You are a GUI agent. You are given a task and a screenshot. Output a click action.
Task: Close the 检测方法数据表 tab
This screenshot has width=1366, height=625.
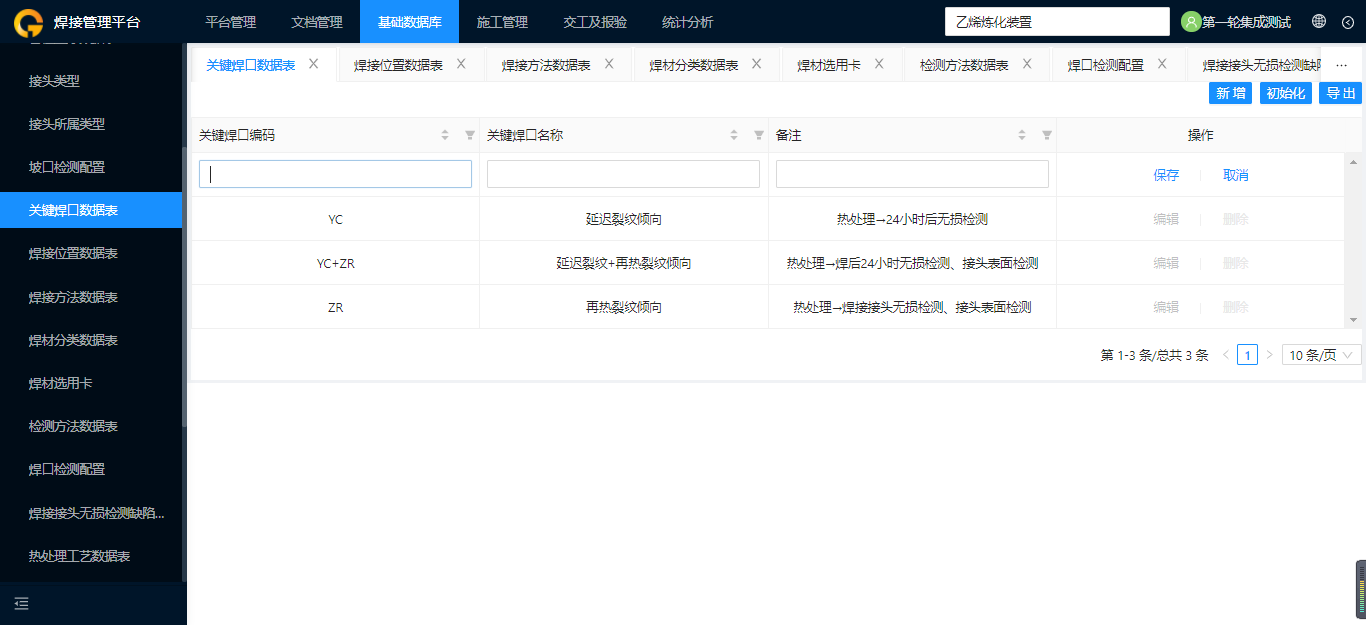[x=1027, y=64]
